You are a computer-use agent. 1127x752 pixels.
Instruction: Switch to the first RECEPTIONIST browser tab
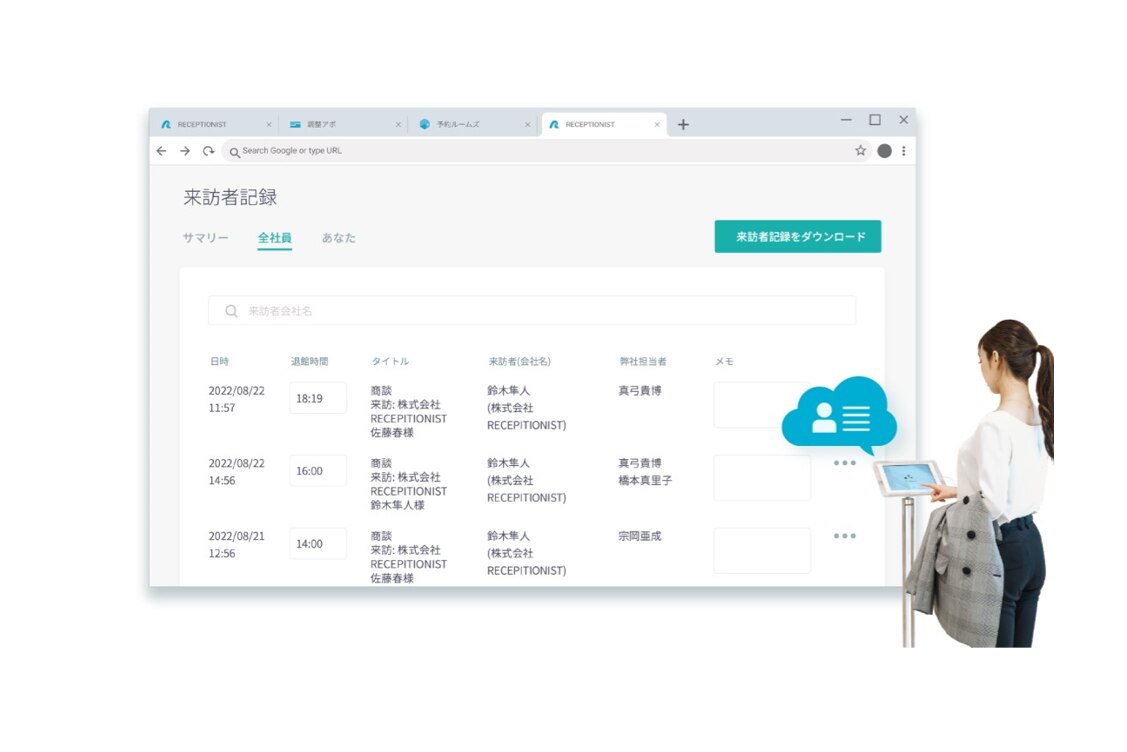point(214,124)
